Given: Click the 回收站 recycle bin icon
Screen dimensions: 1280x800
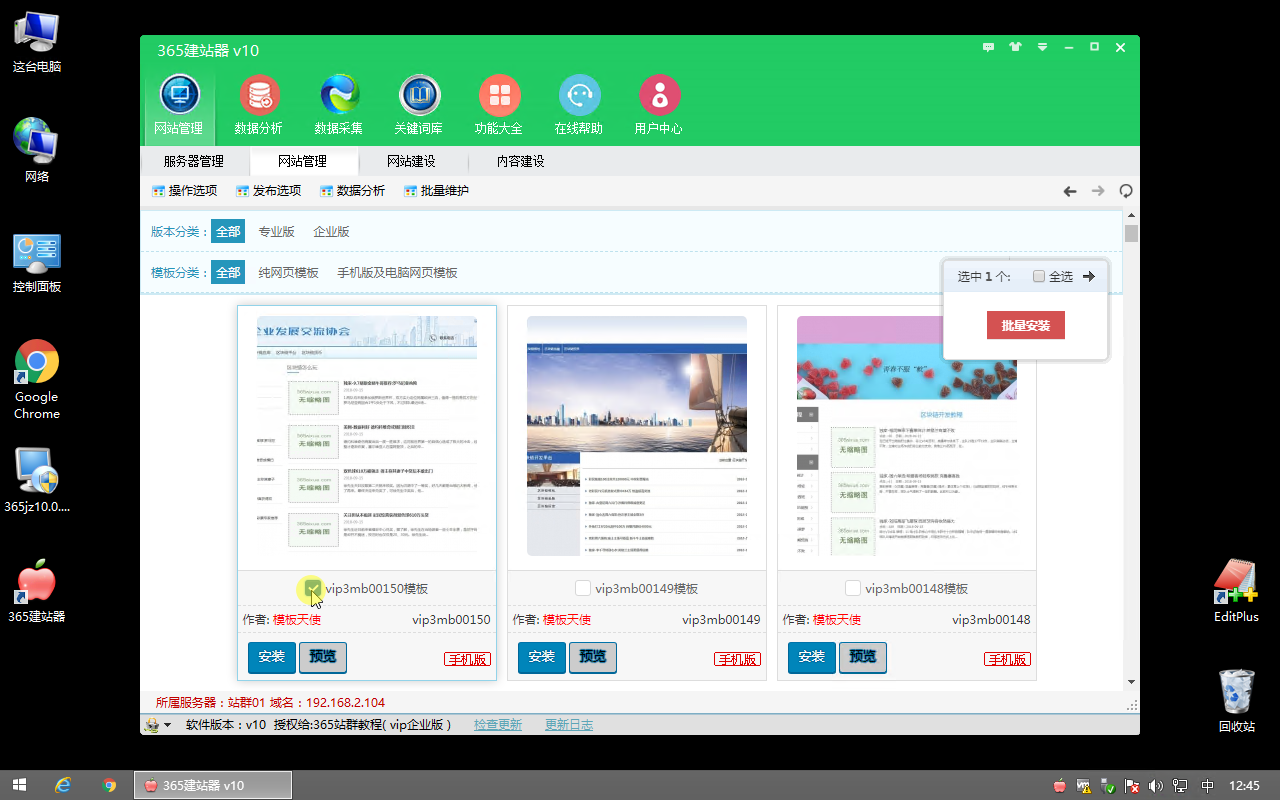Looking at the screenshot, I should pyautogui.click(x=1237, y=701).
